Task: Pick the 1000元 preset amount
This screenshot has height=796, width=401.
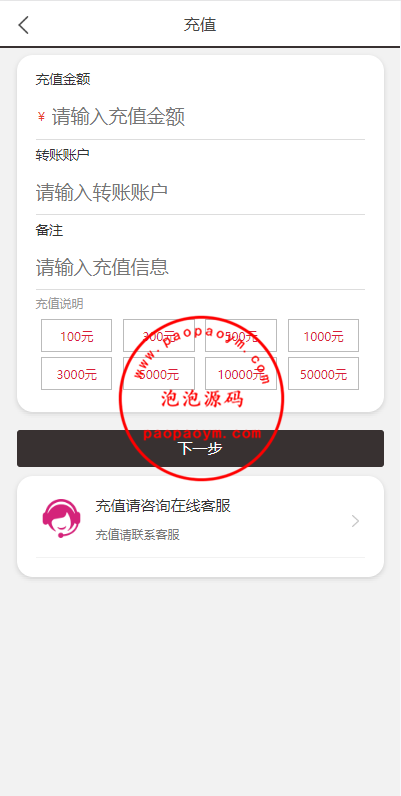Action: tap(323, 336)
